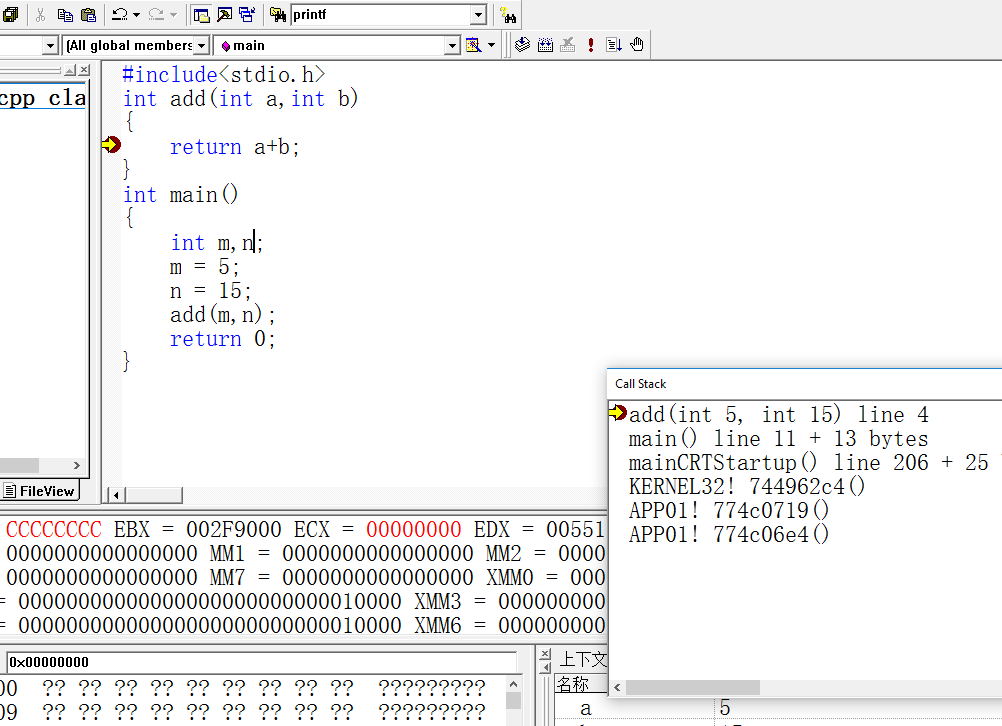Screen dimensions: 1002x726
Task: Click the Undo arrow icon
Action: point(119,15)
